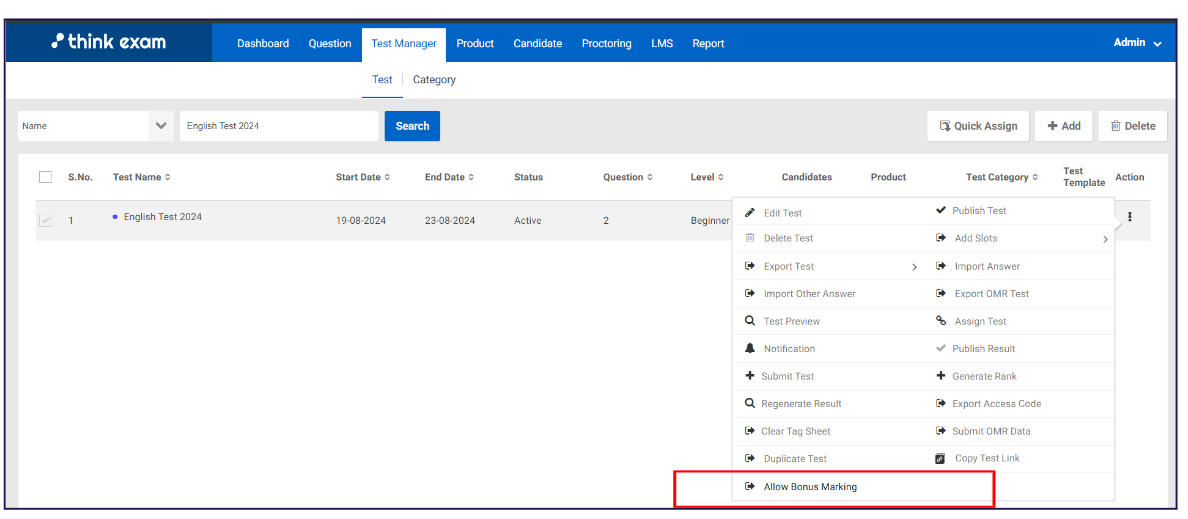Click the magnifier icon beside Test Preview
The height and width of the screenshot is (519, 1188).
[x=750, y=321]
